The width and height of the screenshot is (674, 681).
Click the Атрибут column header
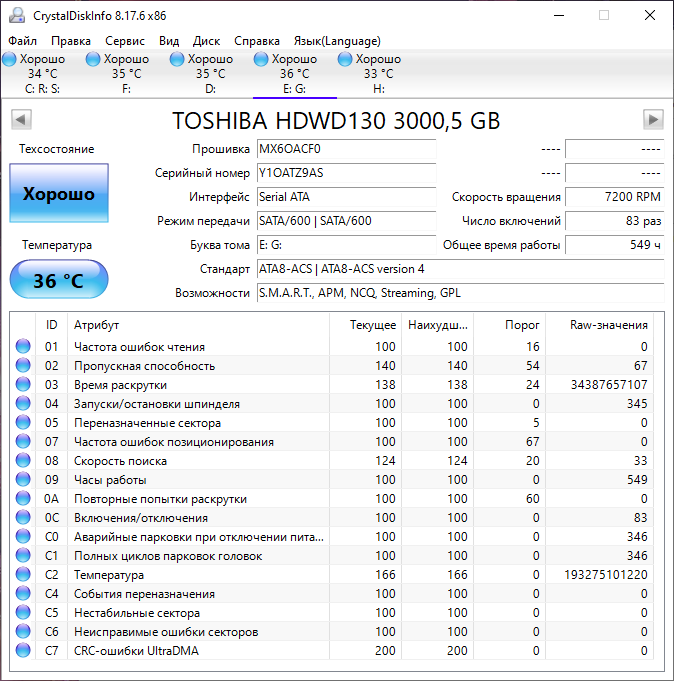click(x=198, y=325)
